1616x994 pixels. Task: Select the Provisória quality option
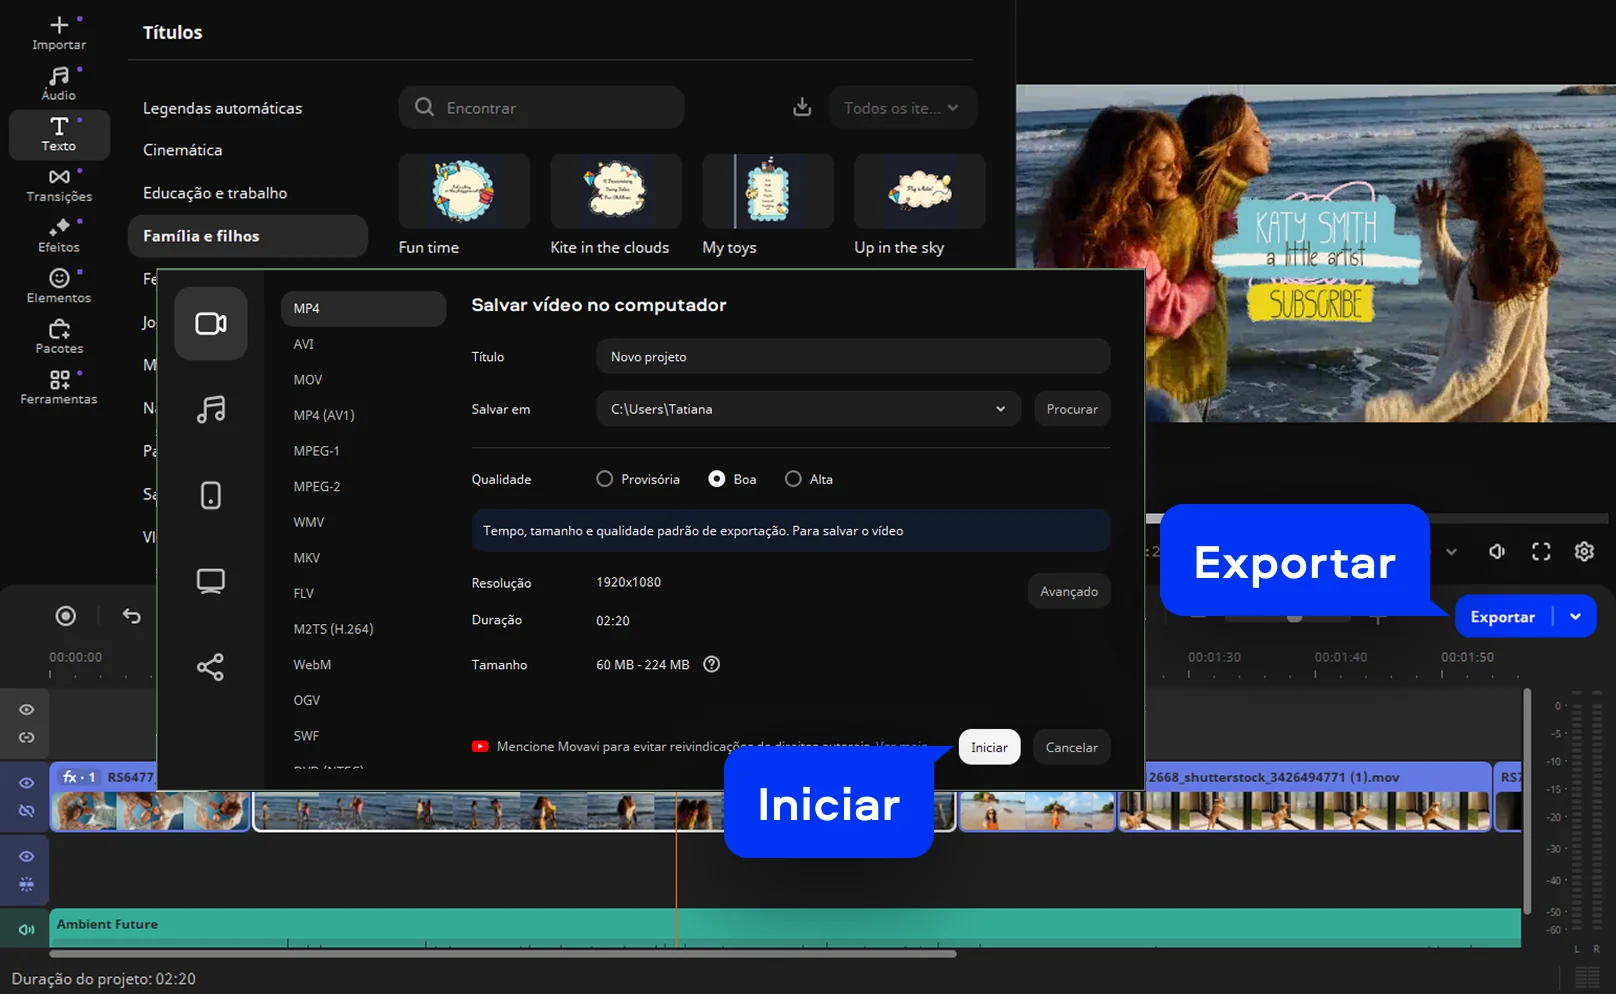[x=605, y=479]
